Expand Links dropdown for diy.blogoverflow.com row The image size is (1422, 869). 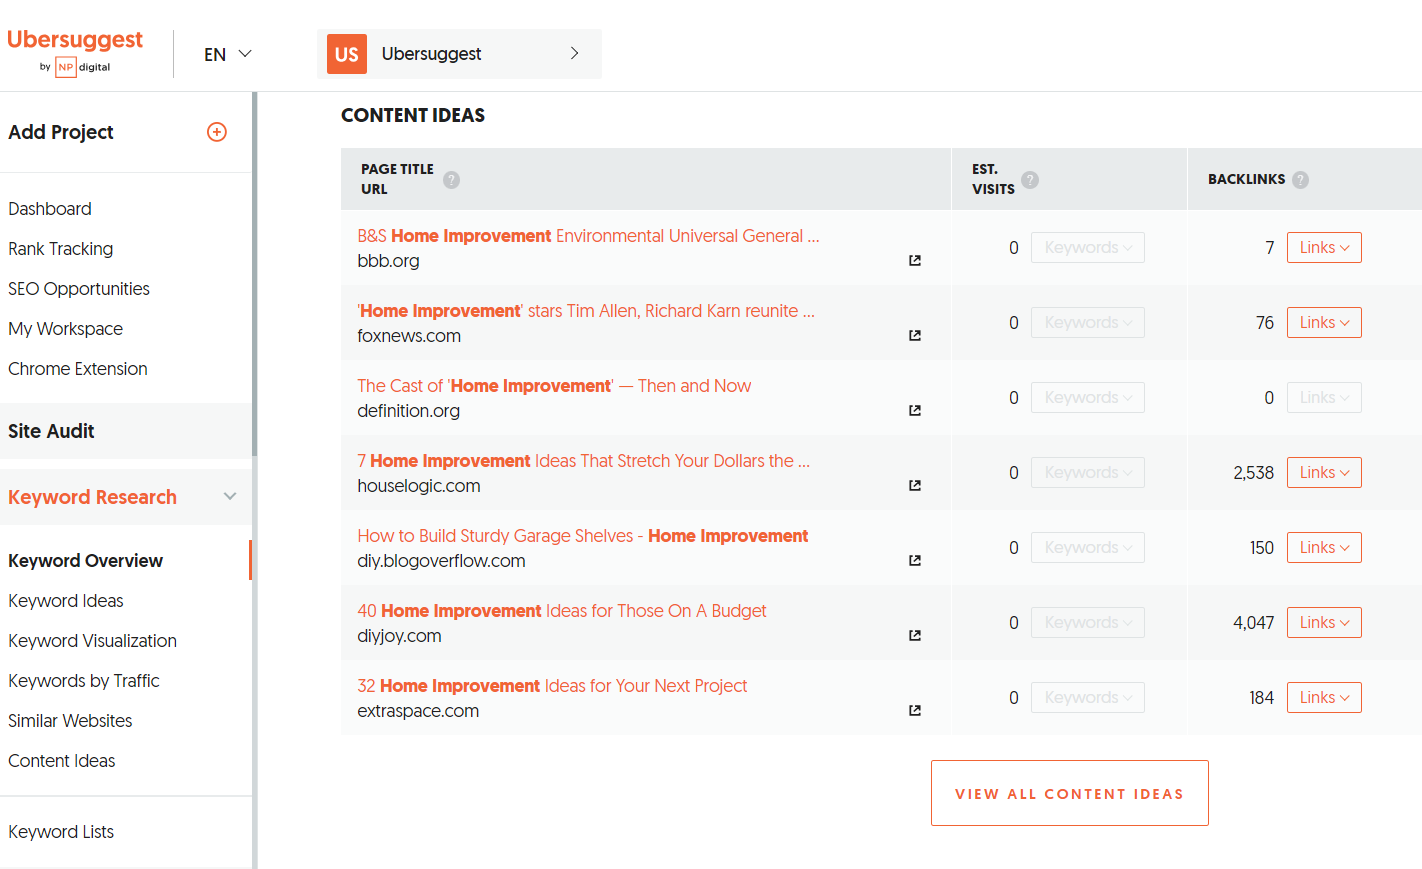pyautogui.click(x=1324, y=548)
